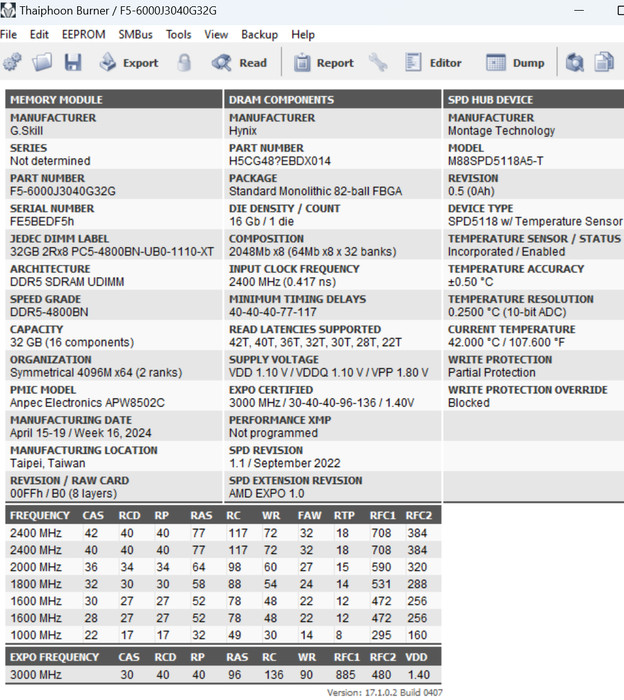Click the Read SPD toolbar button
Viewport: 624px width, 700px height.
(240, 62)
